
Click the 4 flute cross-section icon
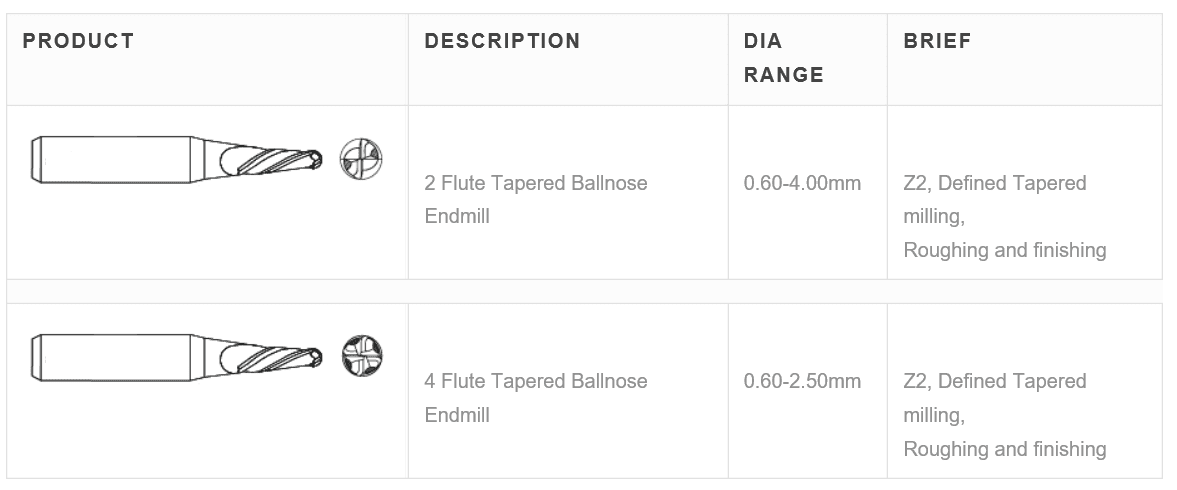tap(361, 355)
